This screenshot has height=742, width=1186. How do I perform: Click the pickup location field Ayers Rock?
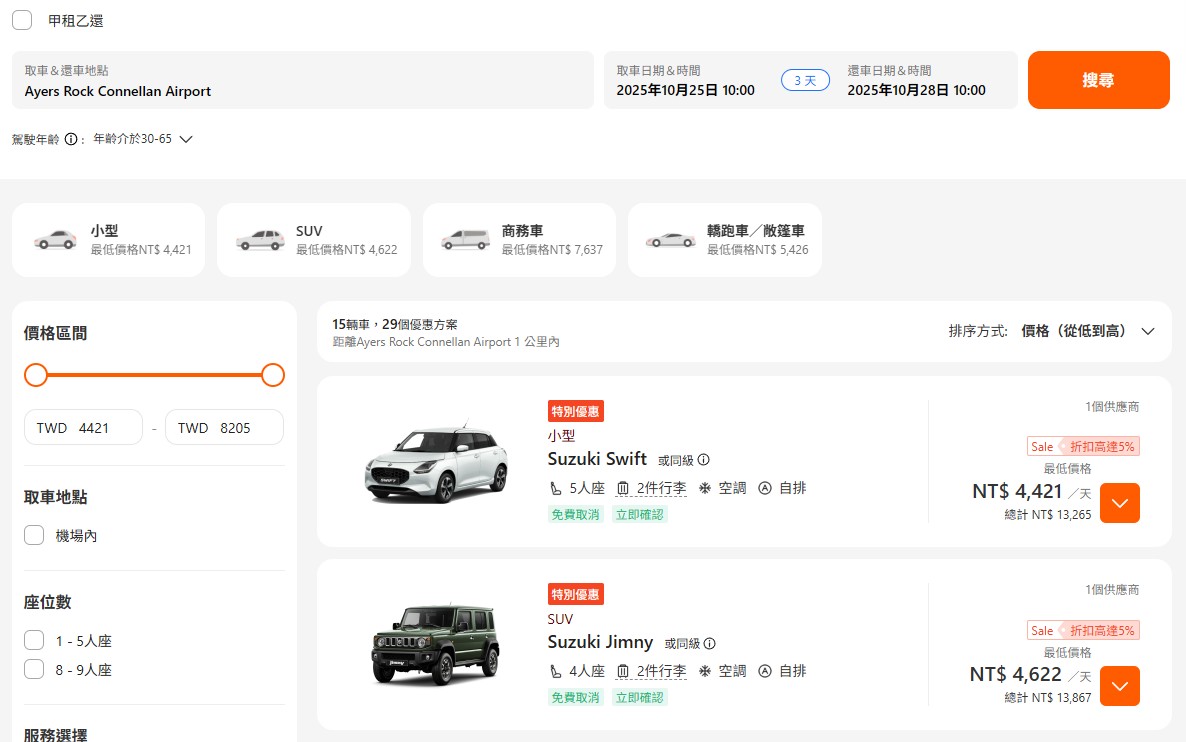302,81
